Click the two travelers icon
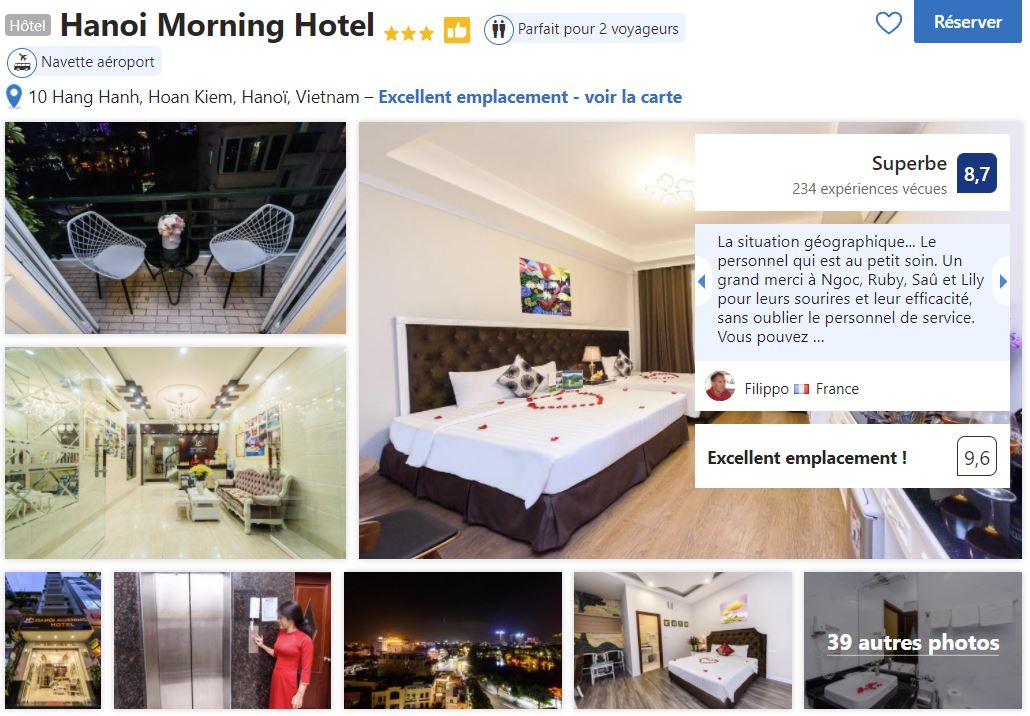Screen dimensions: 1030x716 pos(499,30)
